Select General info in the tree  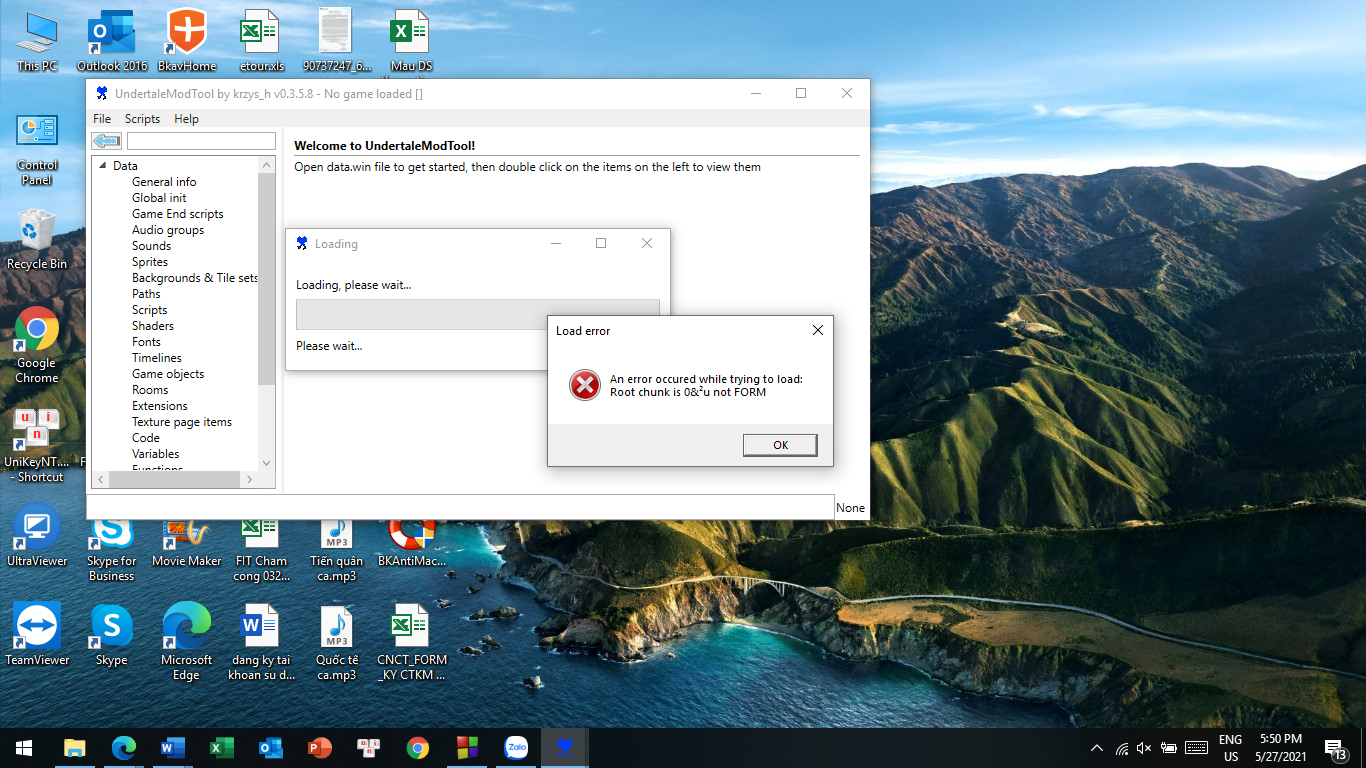164,182
